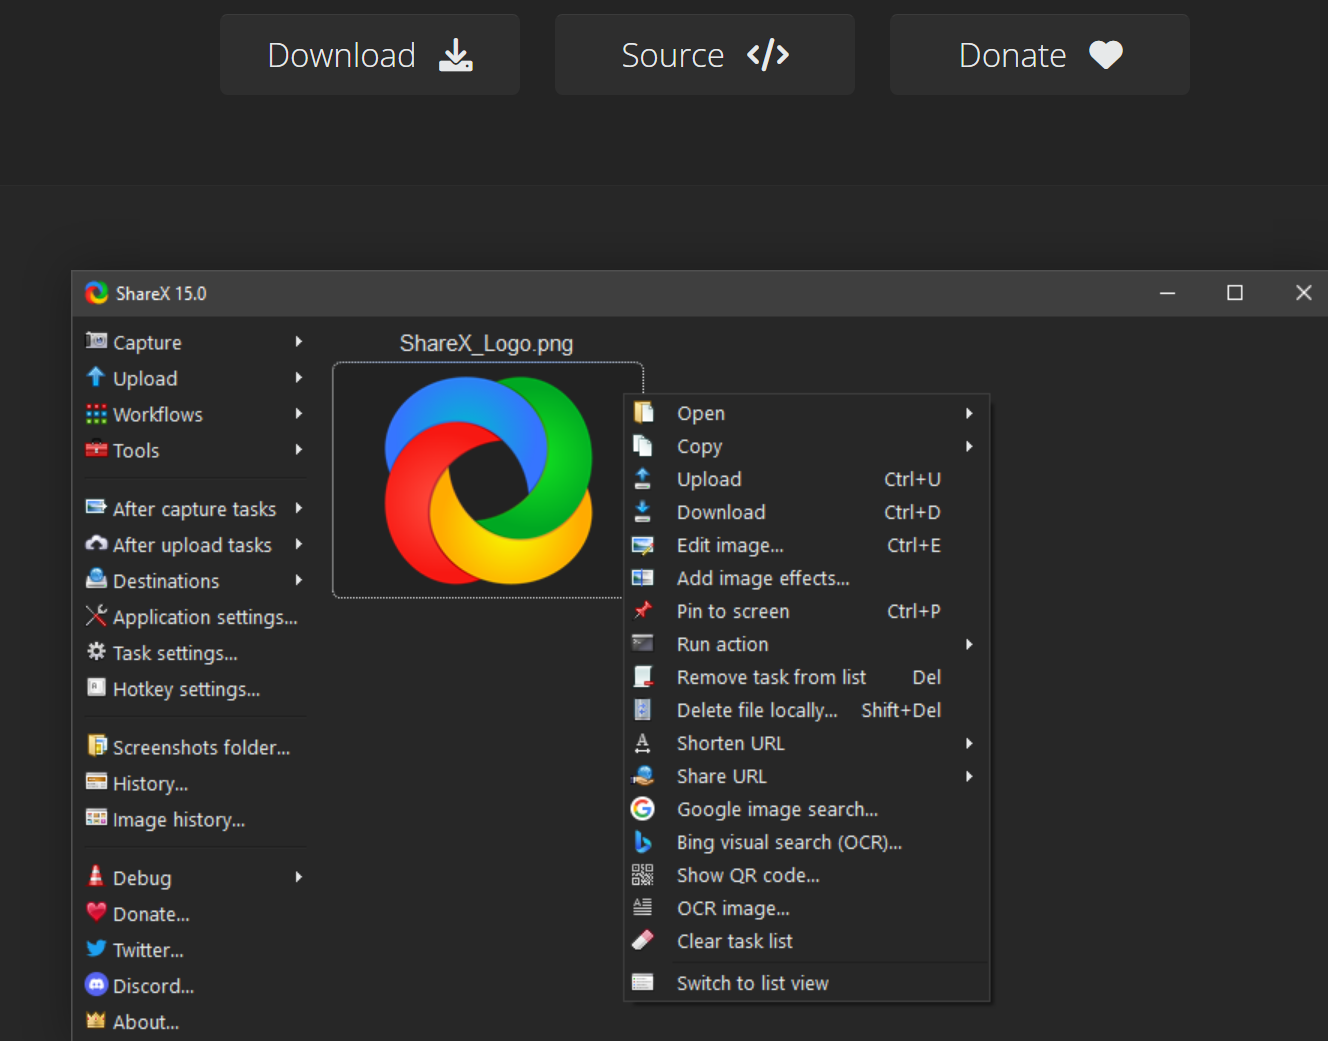Expand the Destinations submenu arrow
This screenshot has width=1328, height=1041.
point(298,580)
